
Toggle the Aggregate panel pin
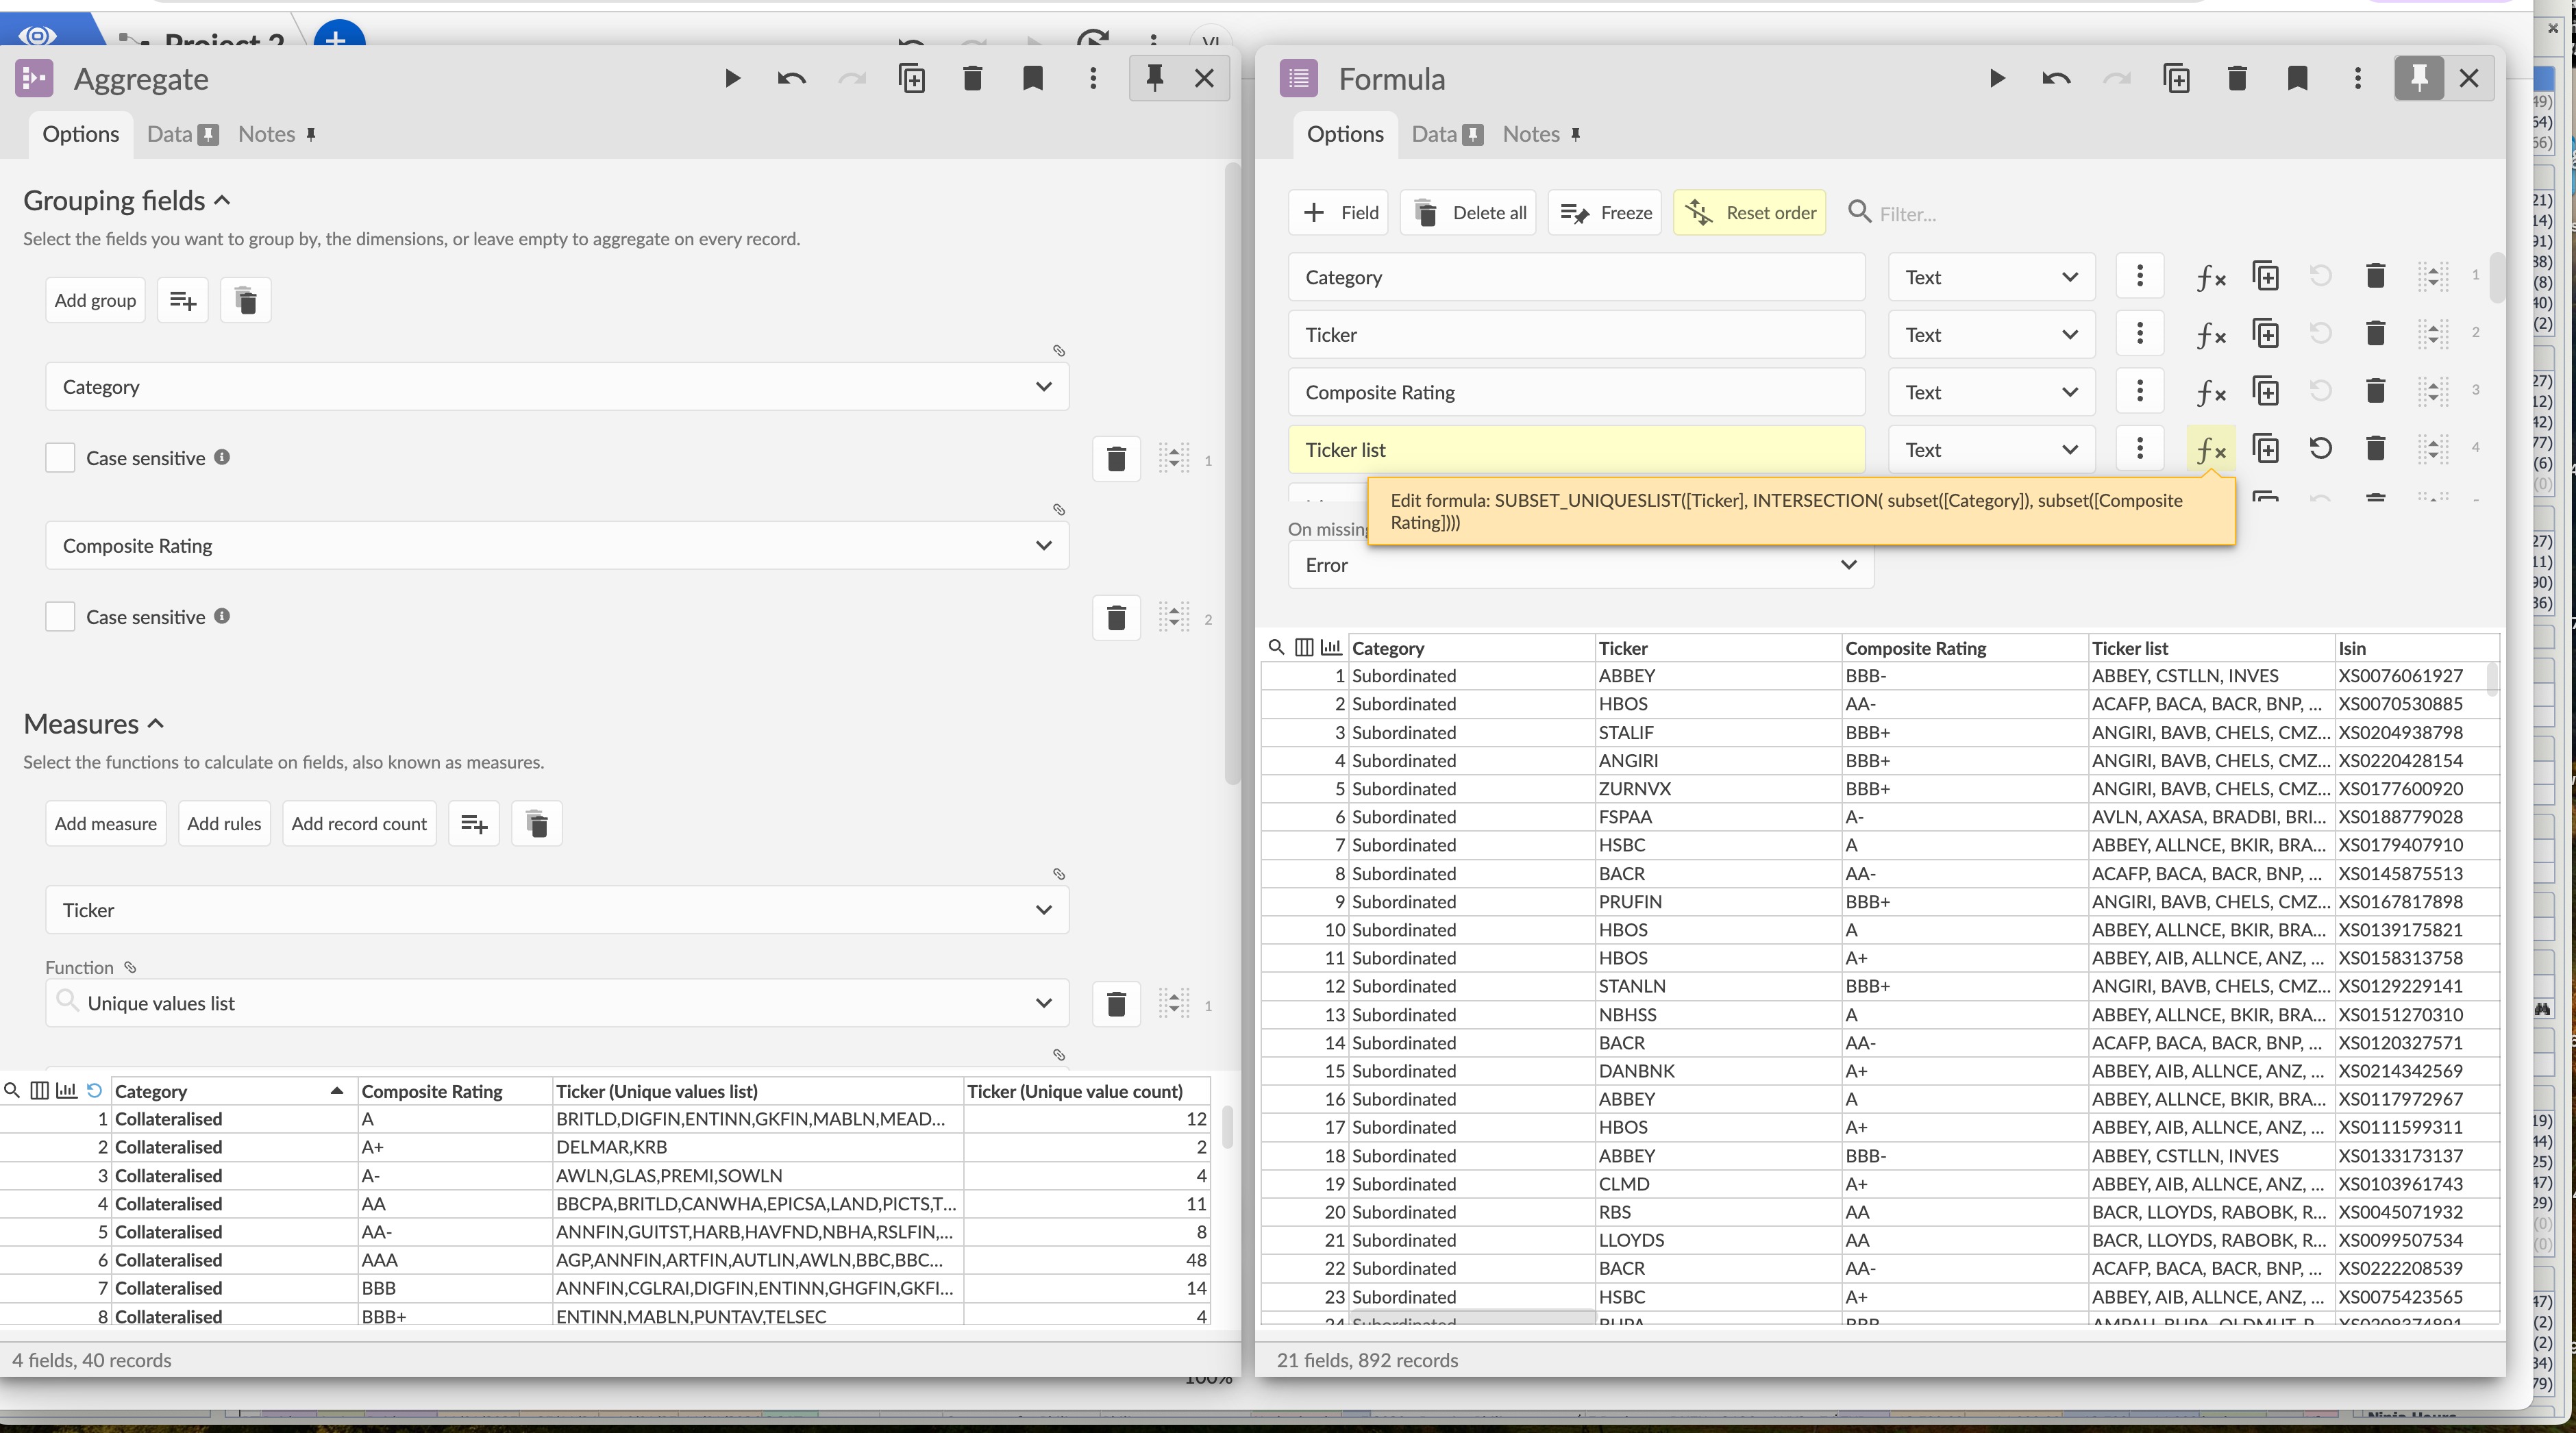(1154, 78)
